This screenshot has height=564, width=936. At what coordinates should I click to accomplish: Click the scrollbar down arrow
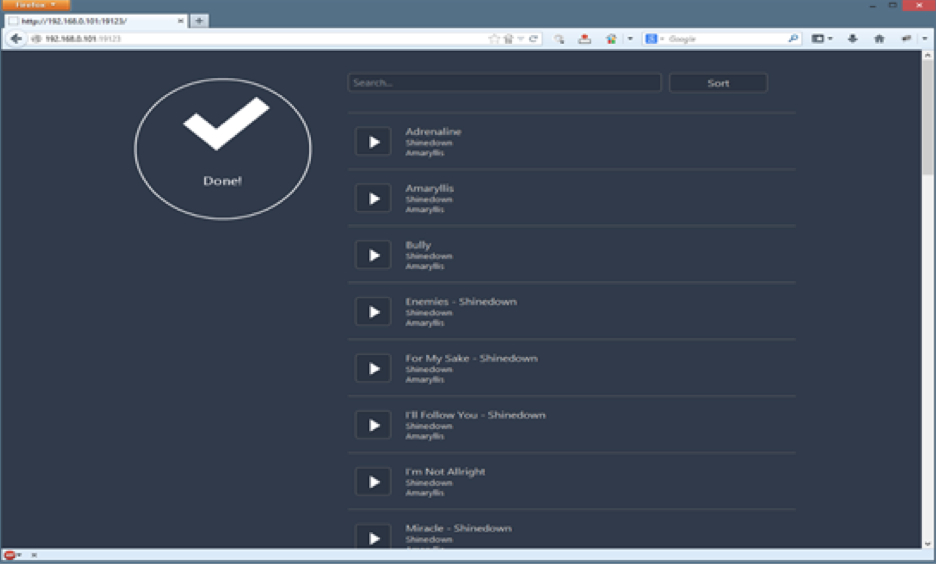[928, 544]
